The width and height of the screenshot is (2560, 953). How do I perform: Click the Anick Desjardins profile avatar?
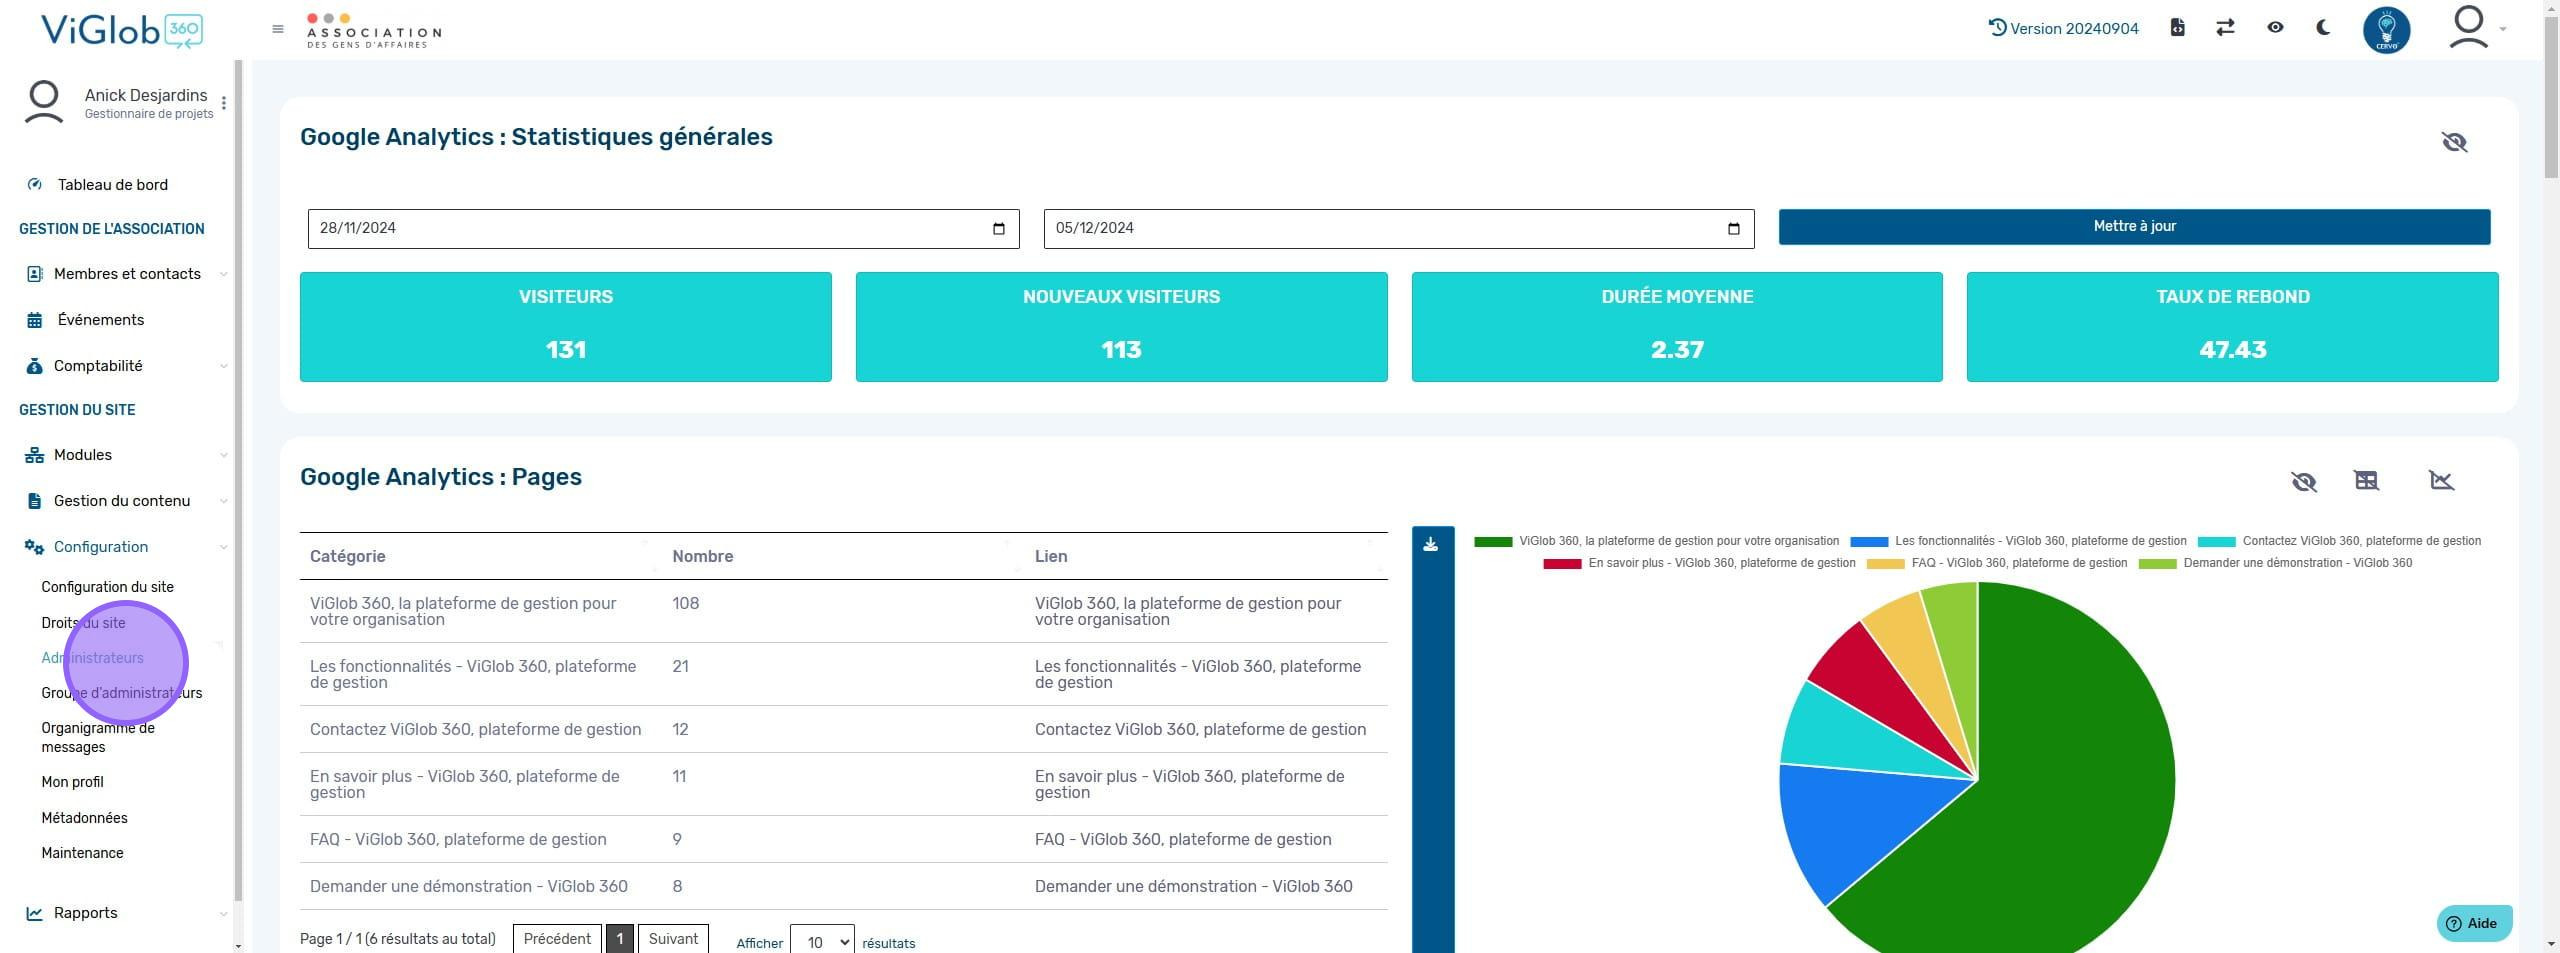pyautogui.click(x=44, y=103)
